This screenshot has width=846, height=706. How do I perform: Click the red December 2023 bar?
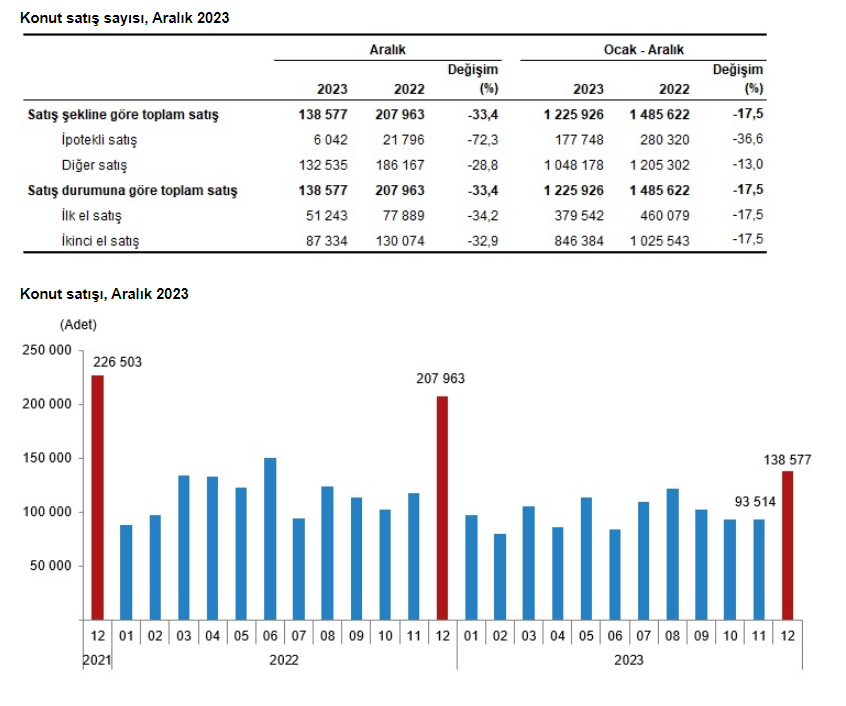(787, 544)
